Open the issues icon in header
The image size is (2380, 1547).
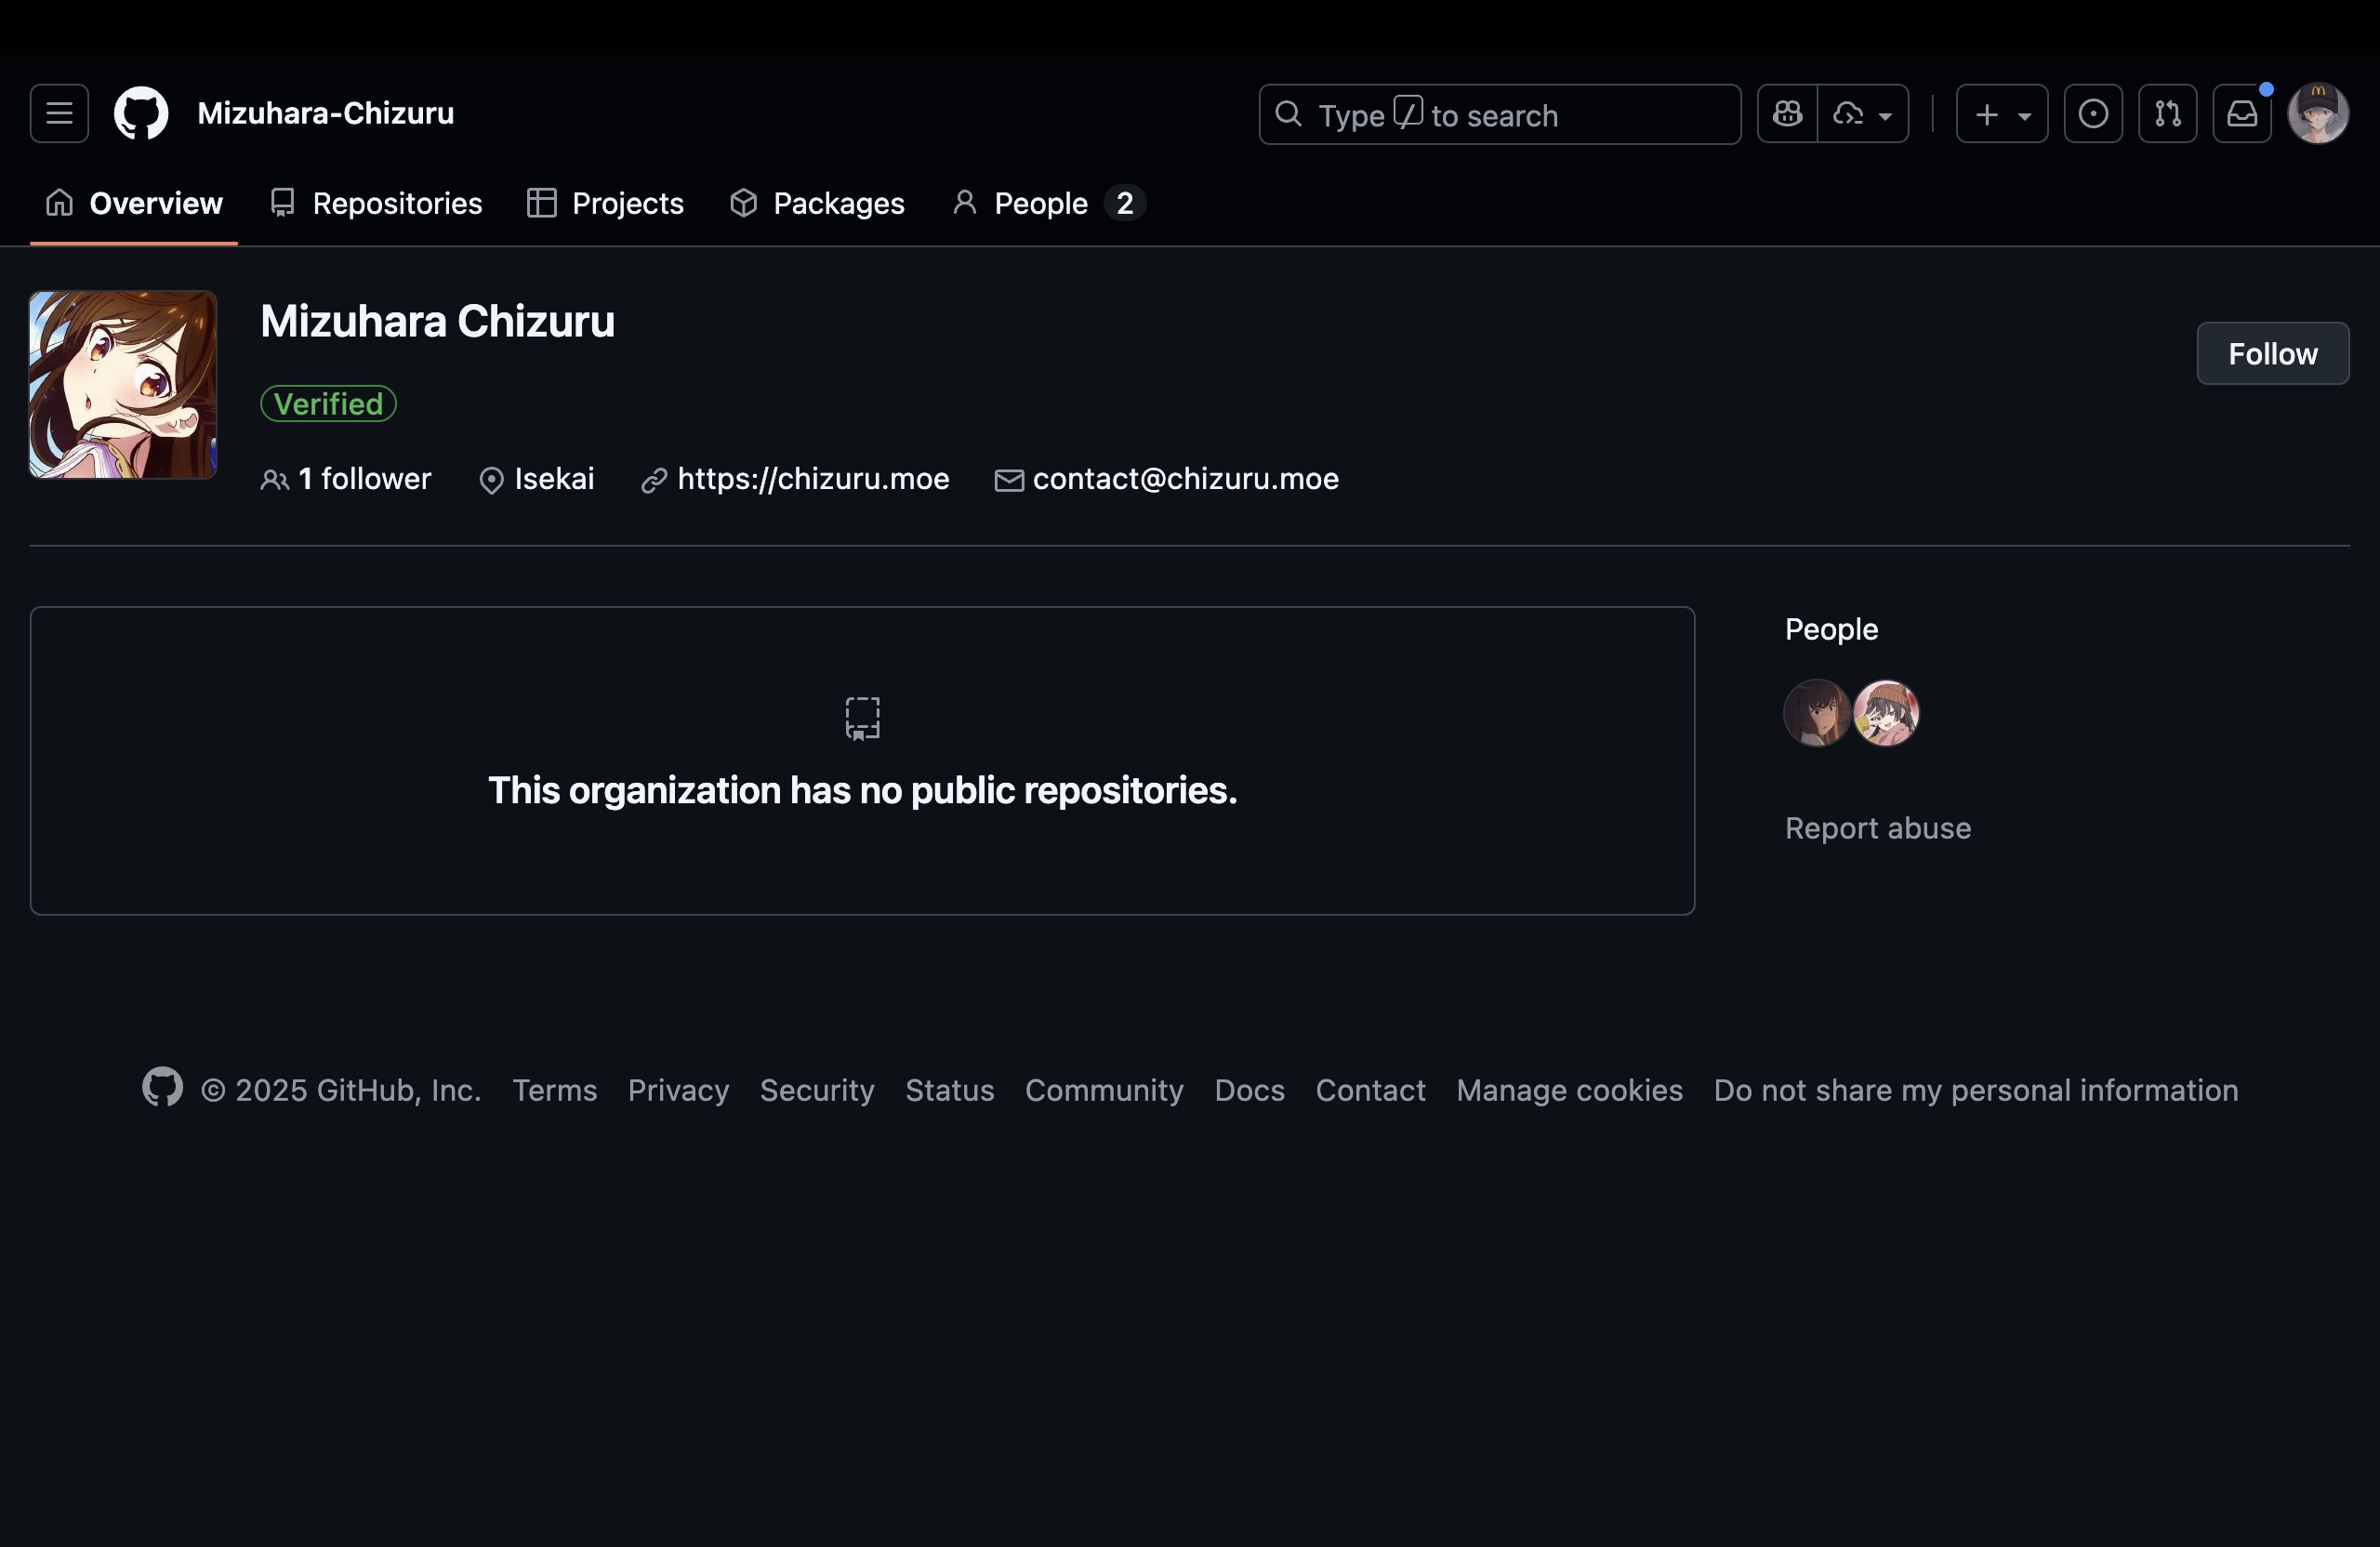click(x=2093, y=114)
